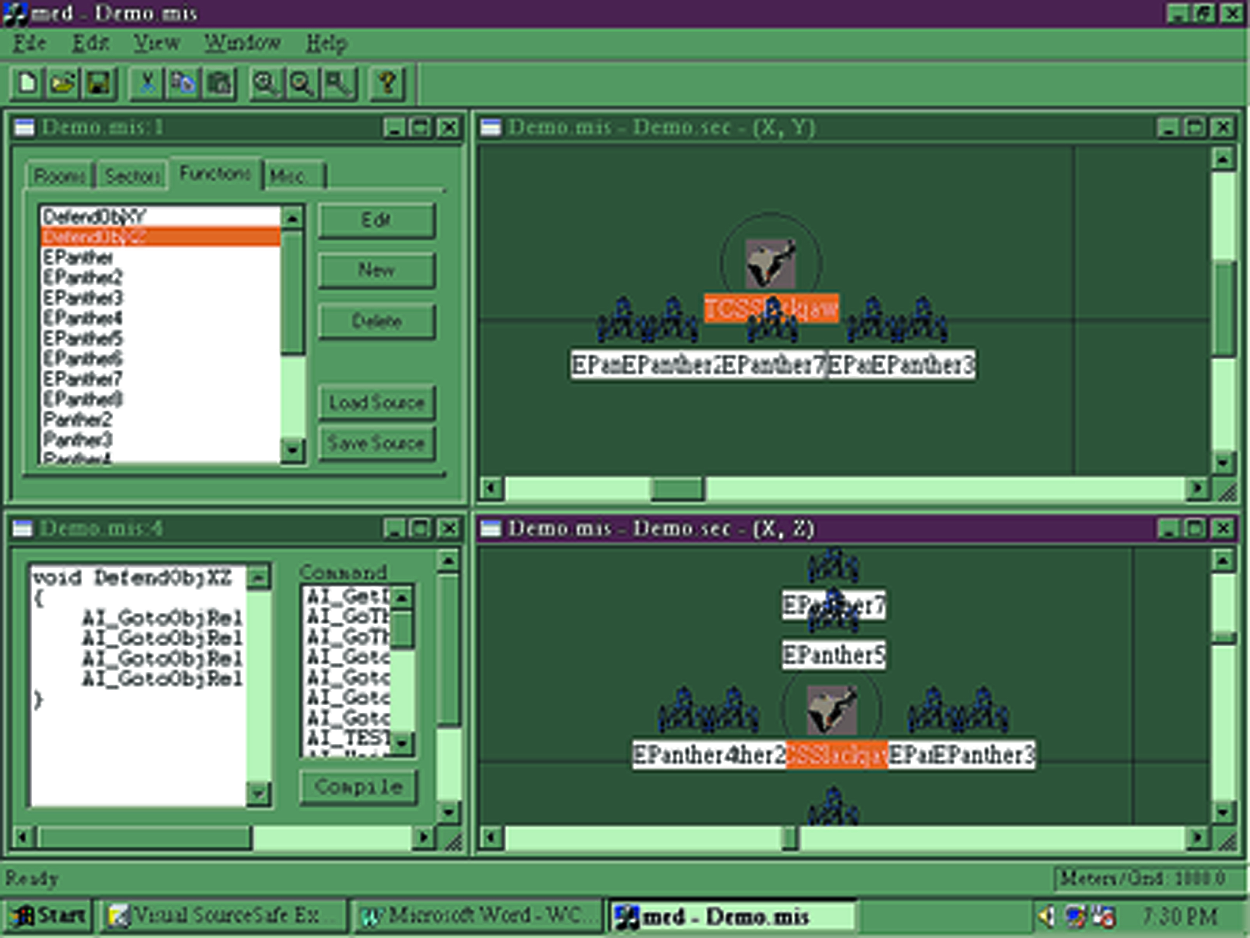This screenshot has width=1250, height=938.
Task: Open the View menu
Action: pyautogui.click(x=157, y=43)
